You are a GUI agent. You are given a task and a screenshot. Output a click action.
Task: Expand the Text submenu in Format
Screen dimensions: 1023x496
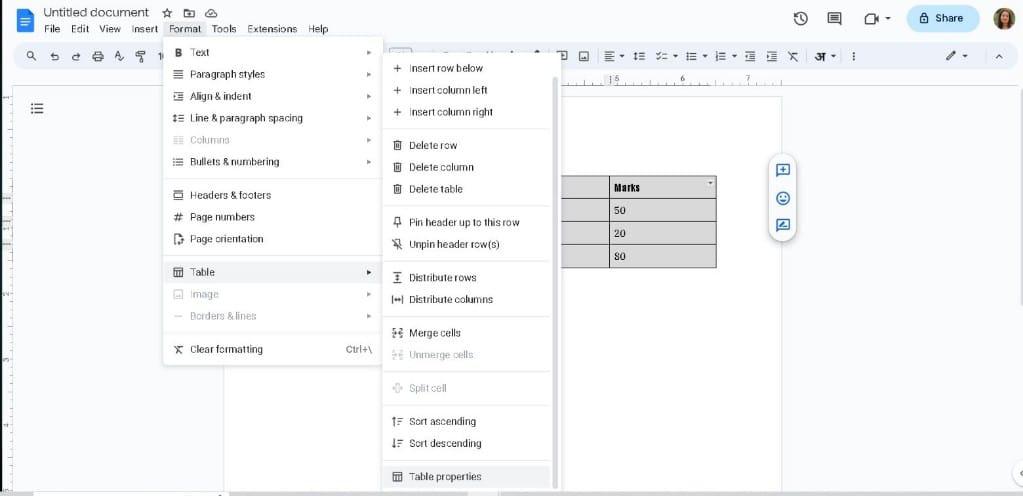coord(273,52)
